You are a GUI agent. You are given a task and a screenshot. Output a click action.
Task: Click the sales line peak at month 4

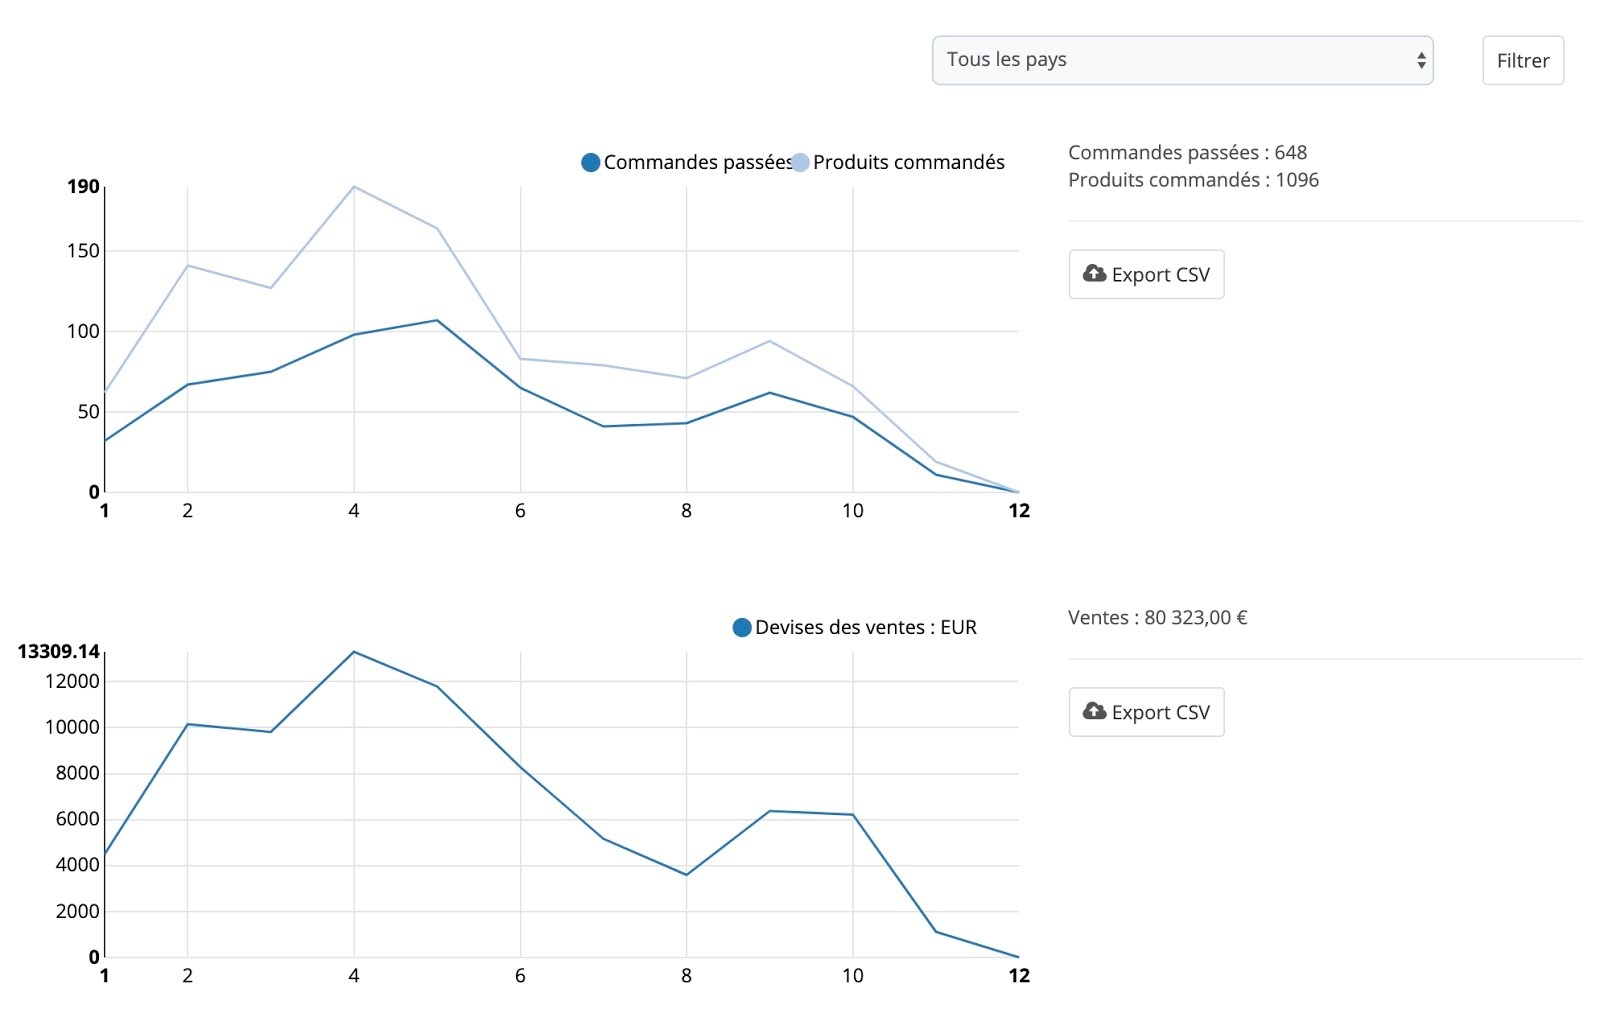354,652
